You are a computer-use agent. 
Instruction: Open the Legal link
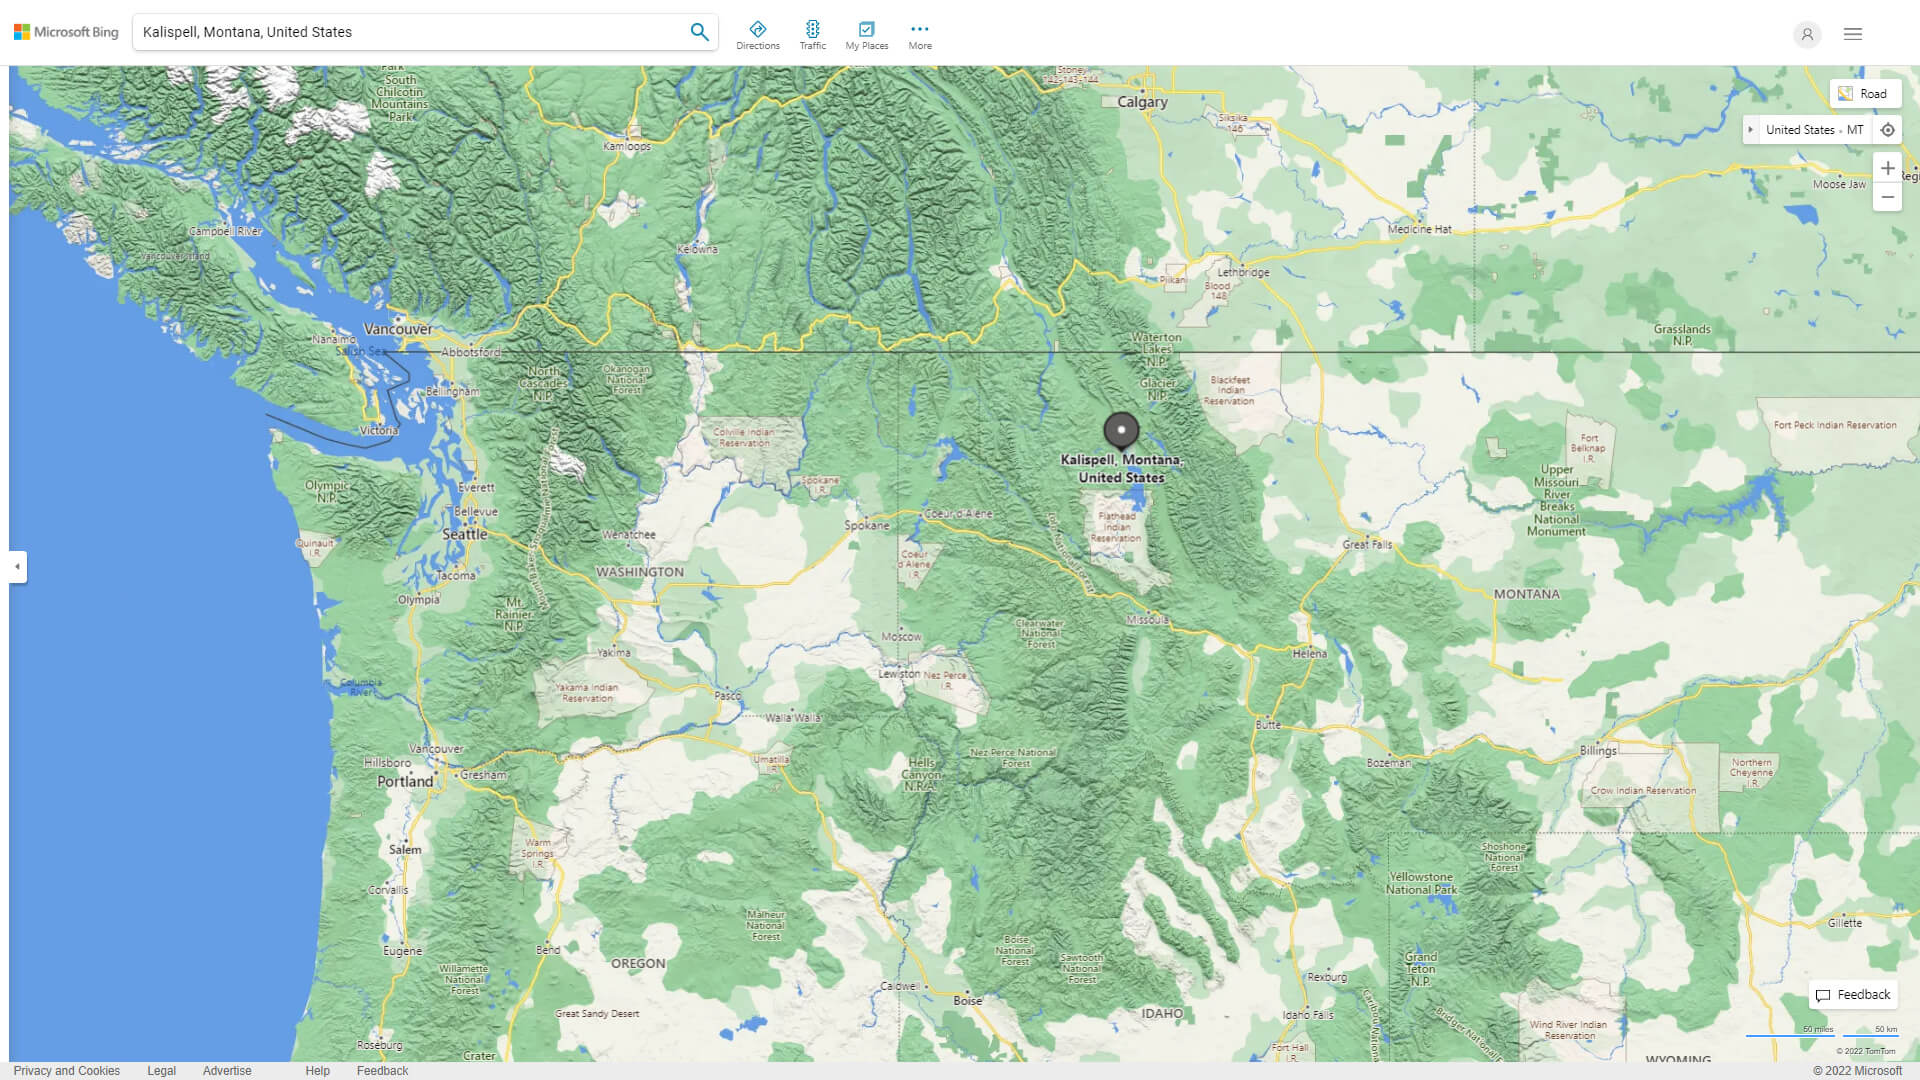point(161,1070)
